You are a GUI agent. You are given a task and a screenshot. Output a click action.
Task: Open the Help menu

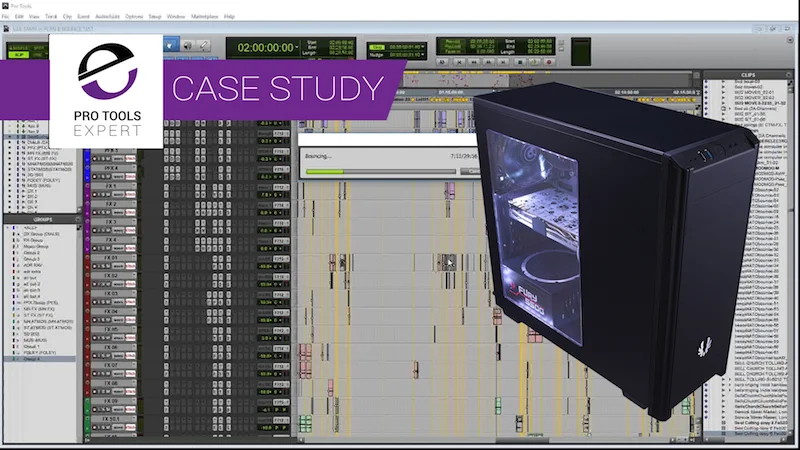229,17
